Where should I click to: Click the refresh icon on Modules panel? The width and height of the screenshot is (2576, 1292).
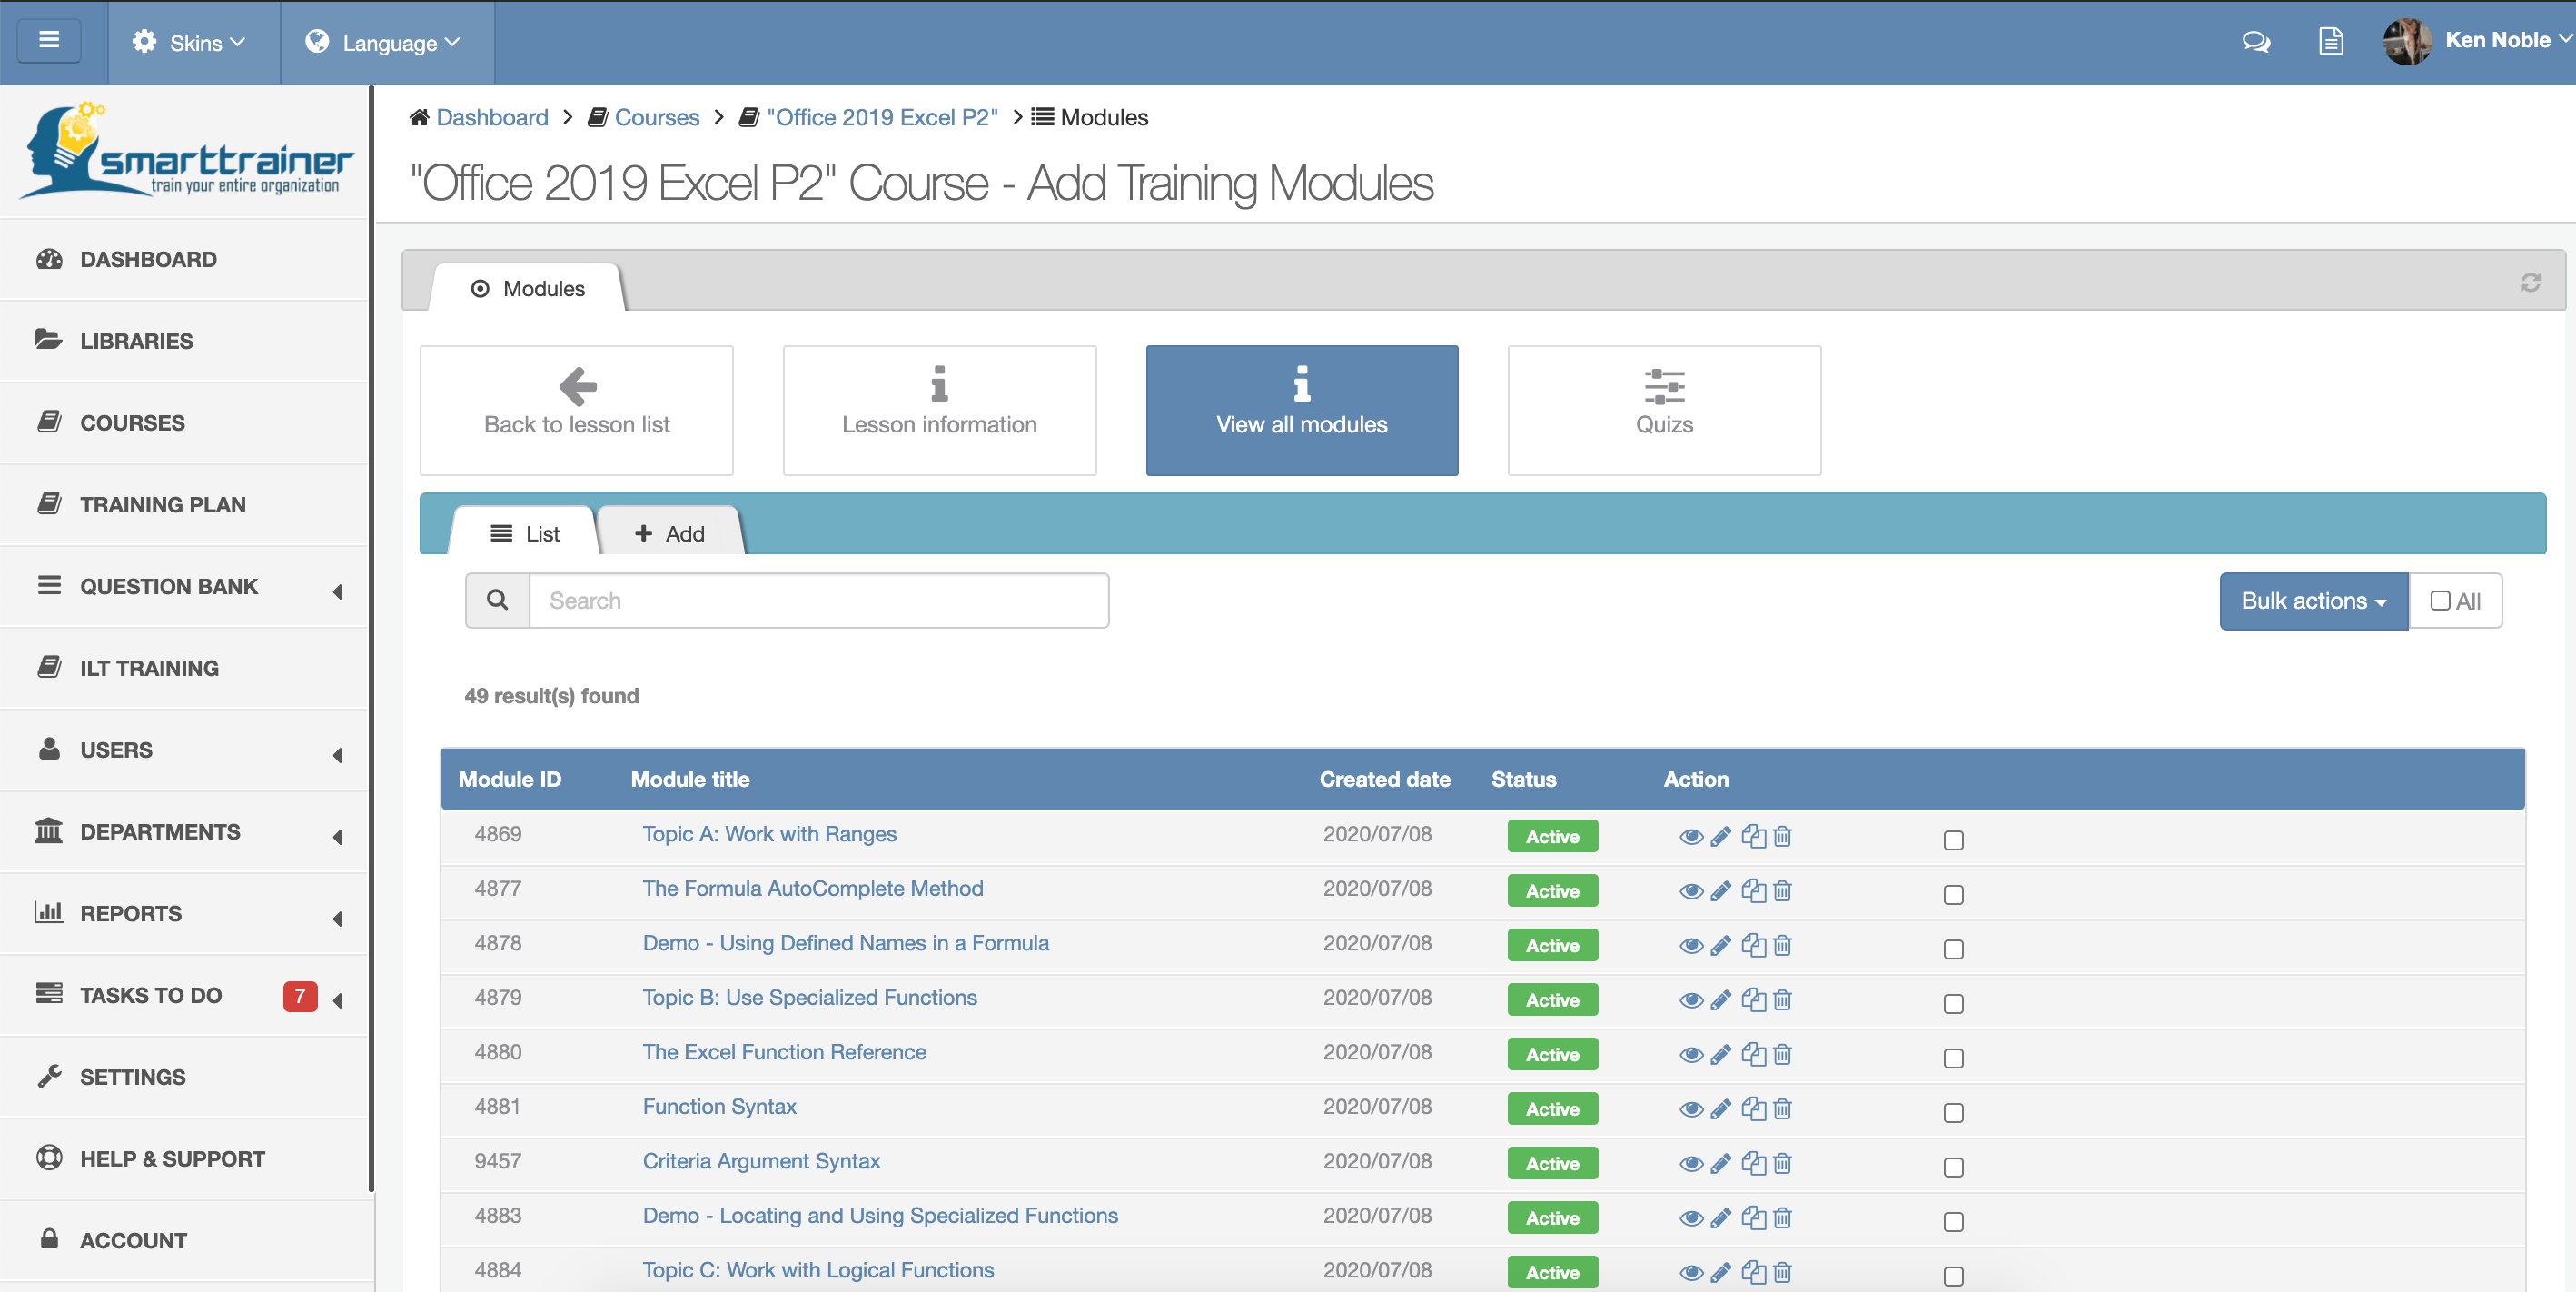point(2530,283)
